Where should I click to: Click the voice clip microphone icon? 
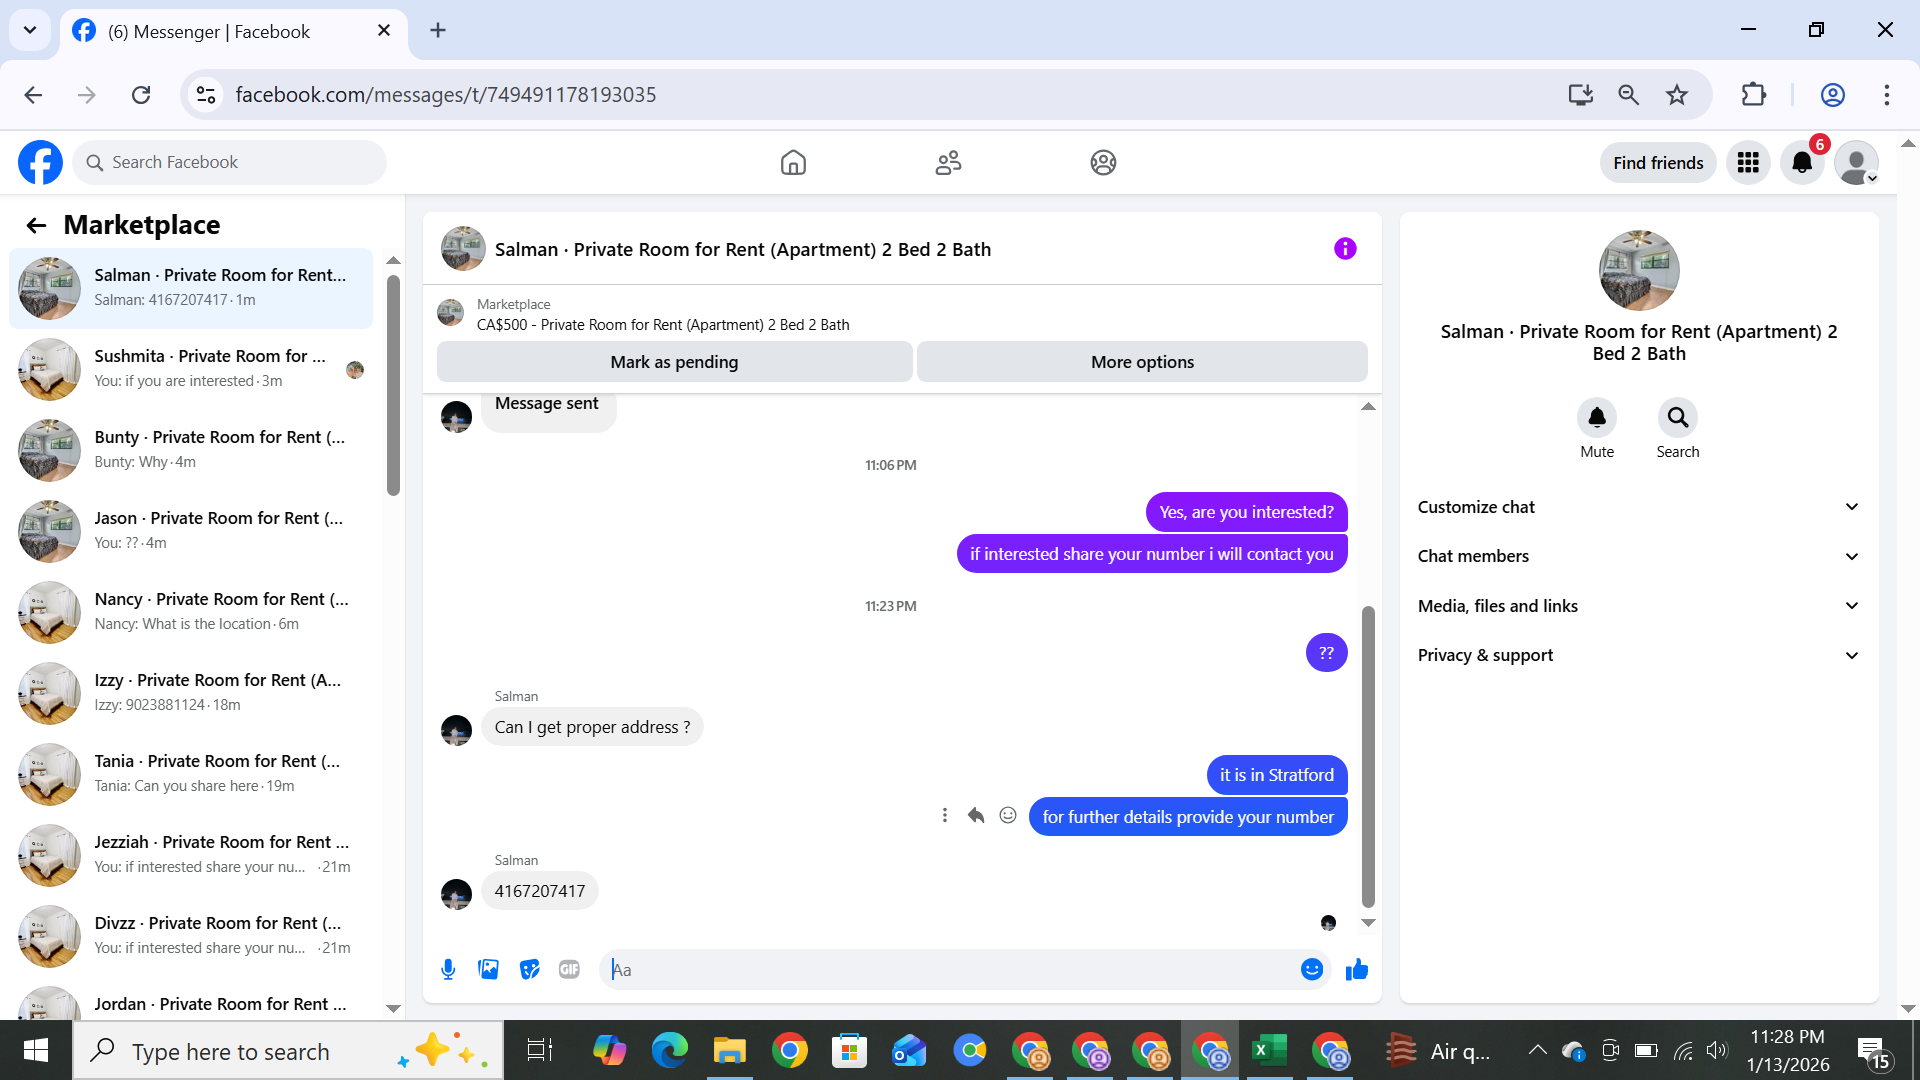448,969
